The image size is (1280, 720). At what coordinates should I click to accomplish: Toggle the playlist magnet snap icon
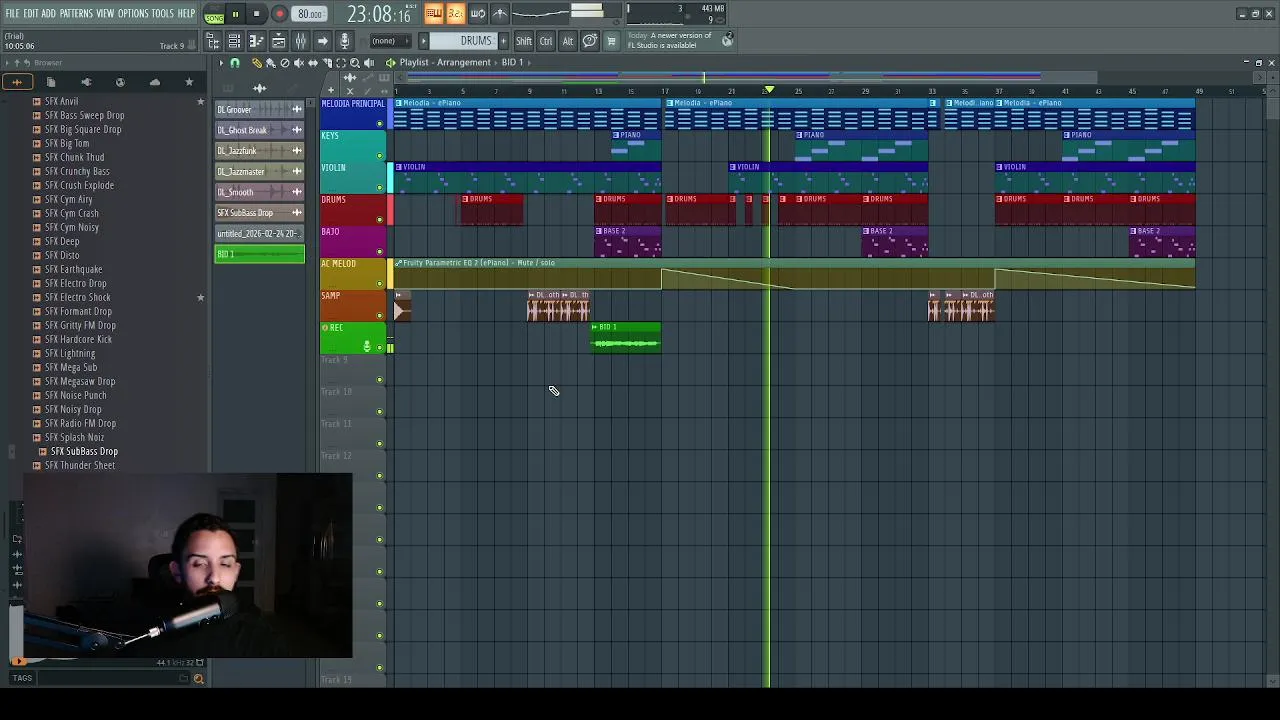click(x=235, y=63)
